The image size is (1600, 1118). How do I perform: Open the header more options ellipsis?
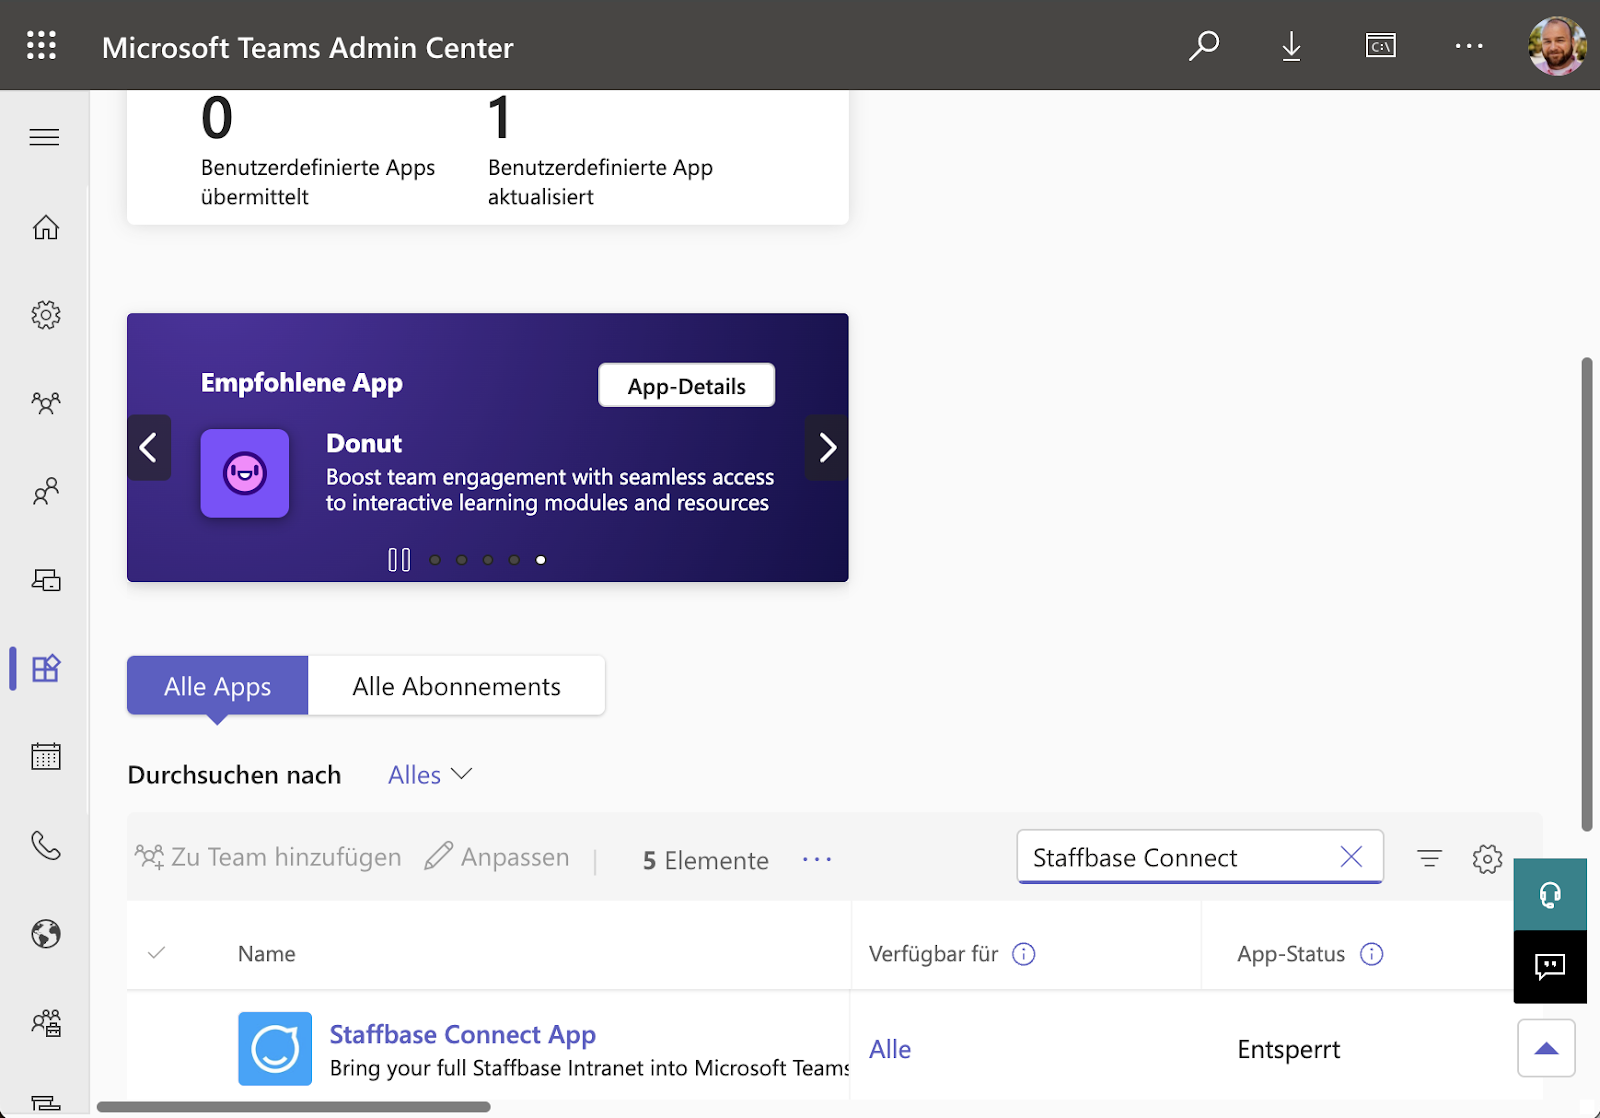[x=1468, y=46]
